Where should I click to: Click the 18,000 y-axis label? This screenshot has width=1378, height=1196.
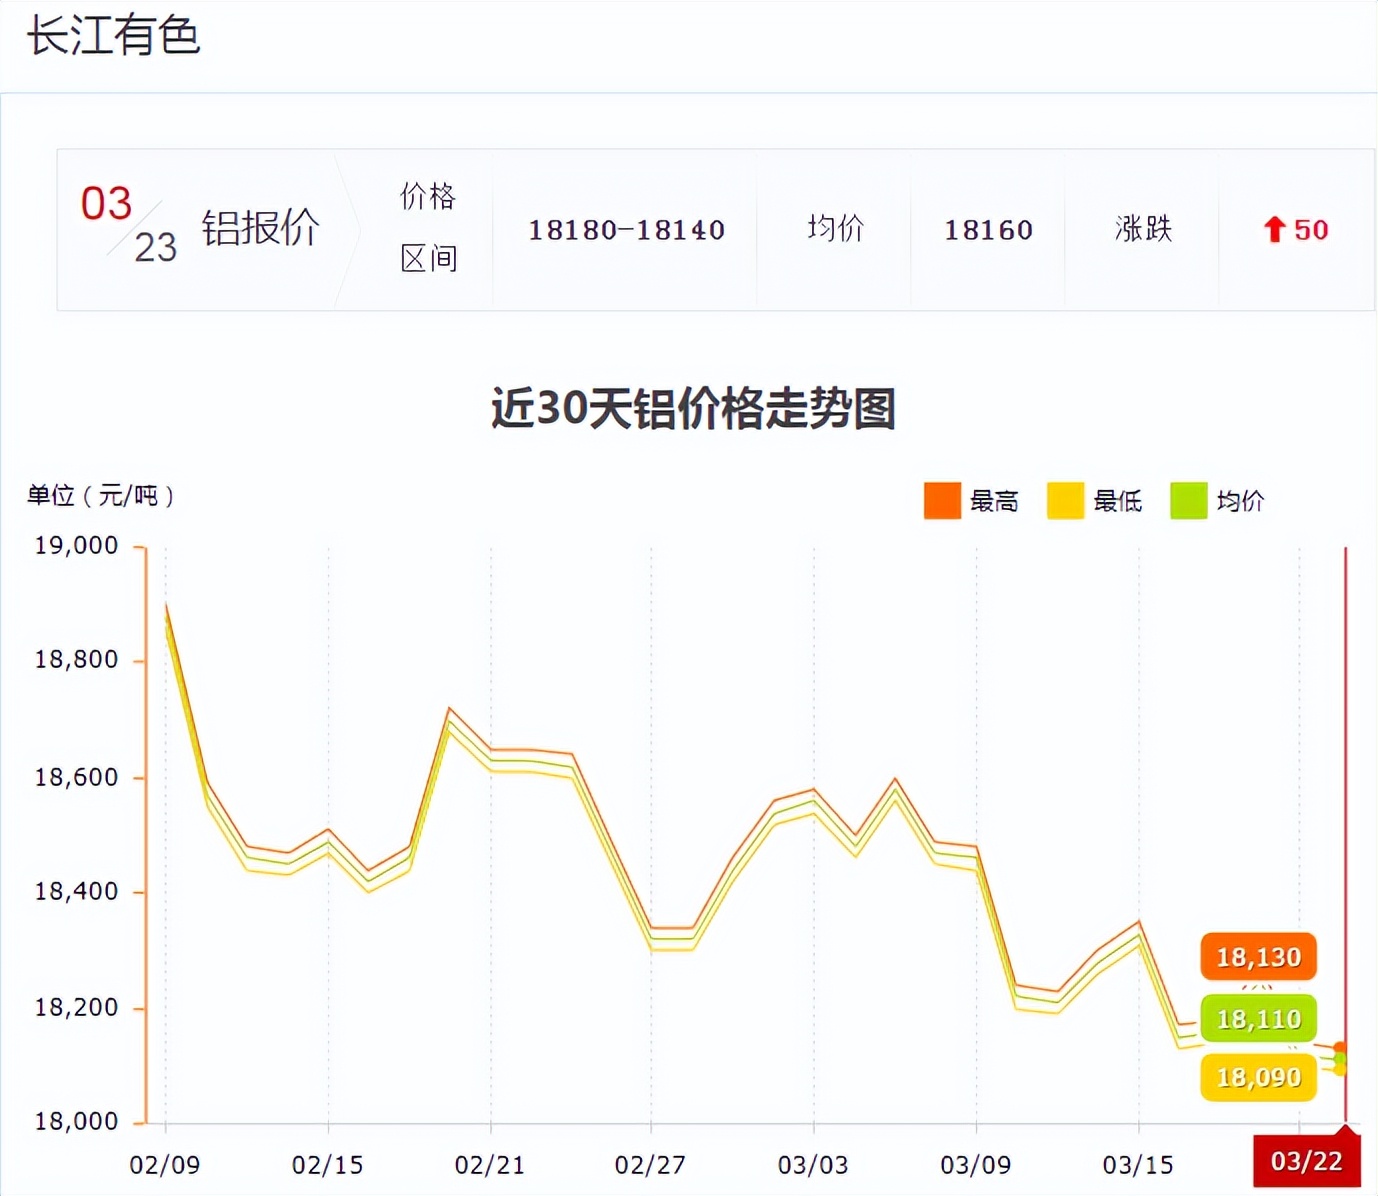[x=77, y=1122]
